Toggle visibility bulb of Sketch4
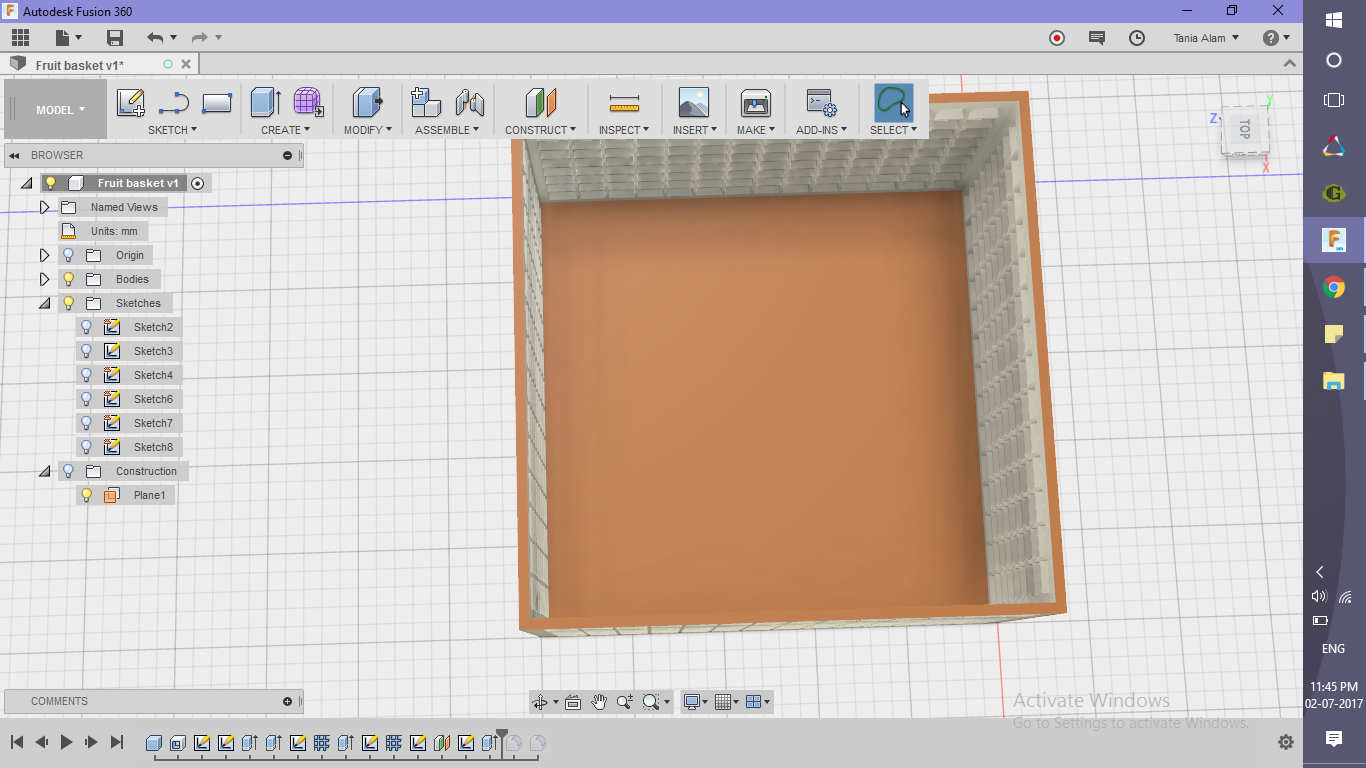This screenshot has height=768, width=1366. (87, 375)
